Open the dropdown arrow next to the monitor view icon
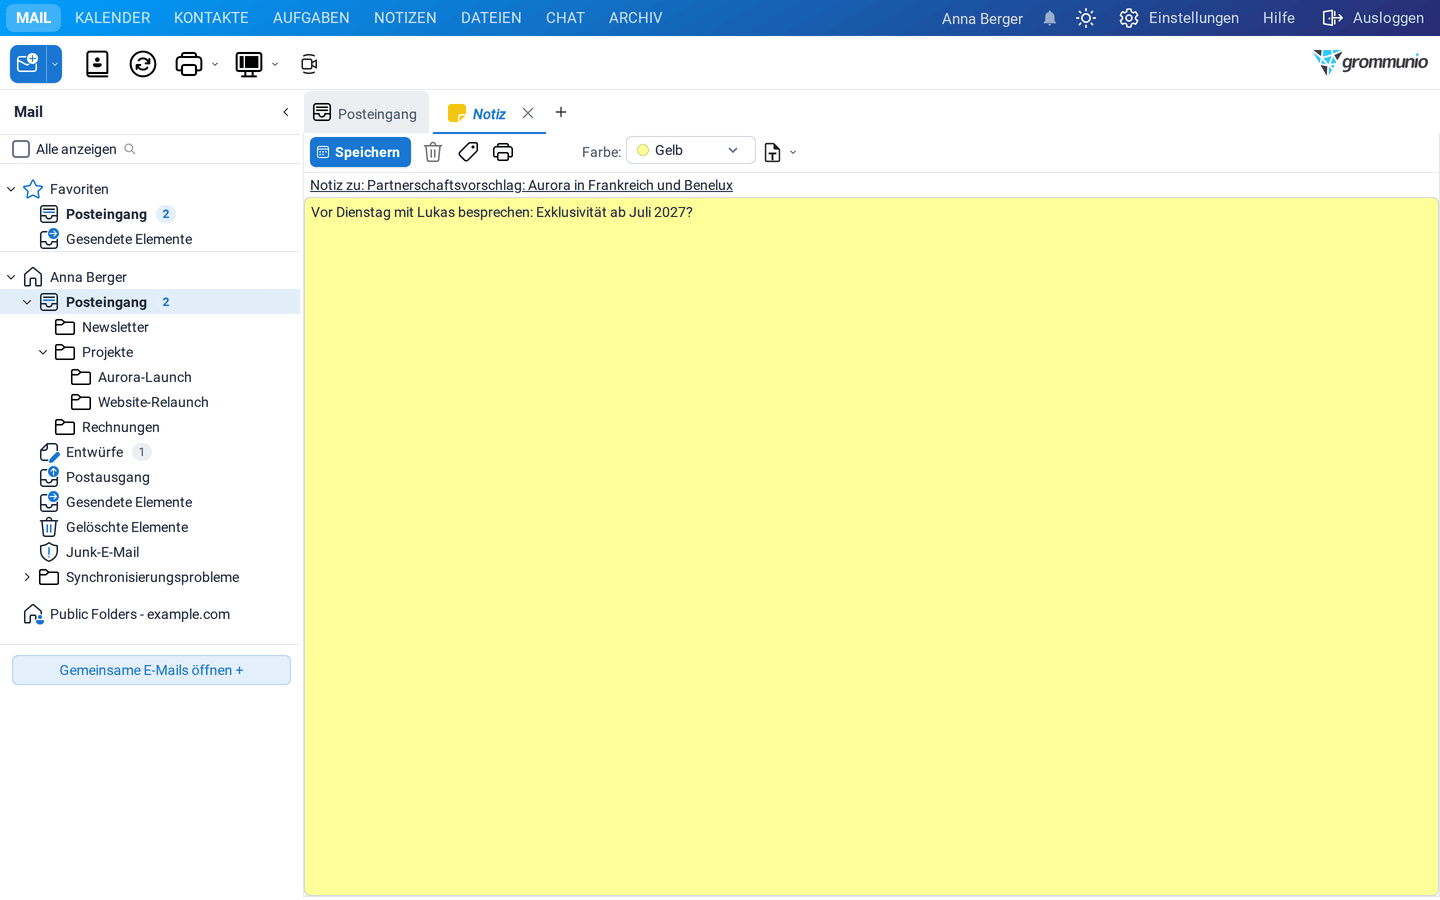The height and width of the screenshot is (900, 1440). 275,64
